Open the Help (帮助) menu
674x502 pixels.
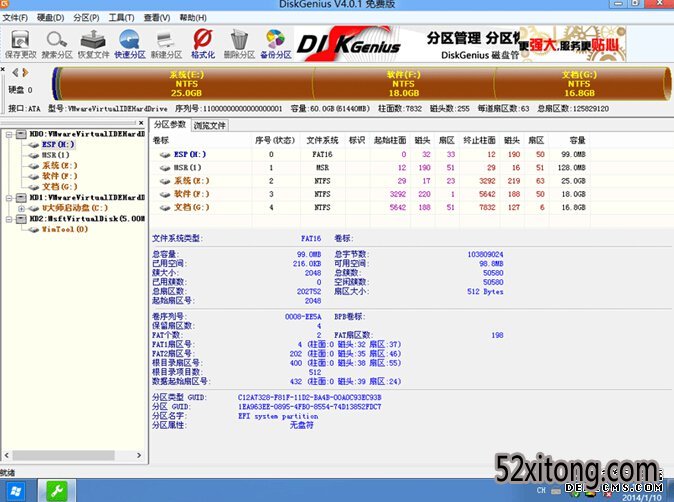point(193,18)
